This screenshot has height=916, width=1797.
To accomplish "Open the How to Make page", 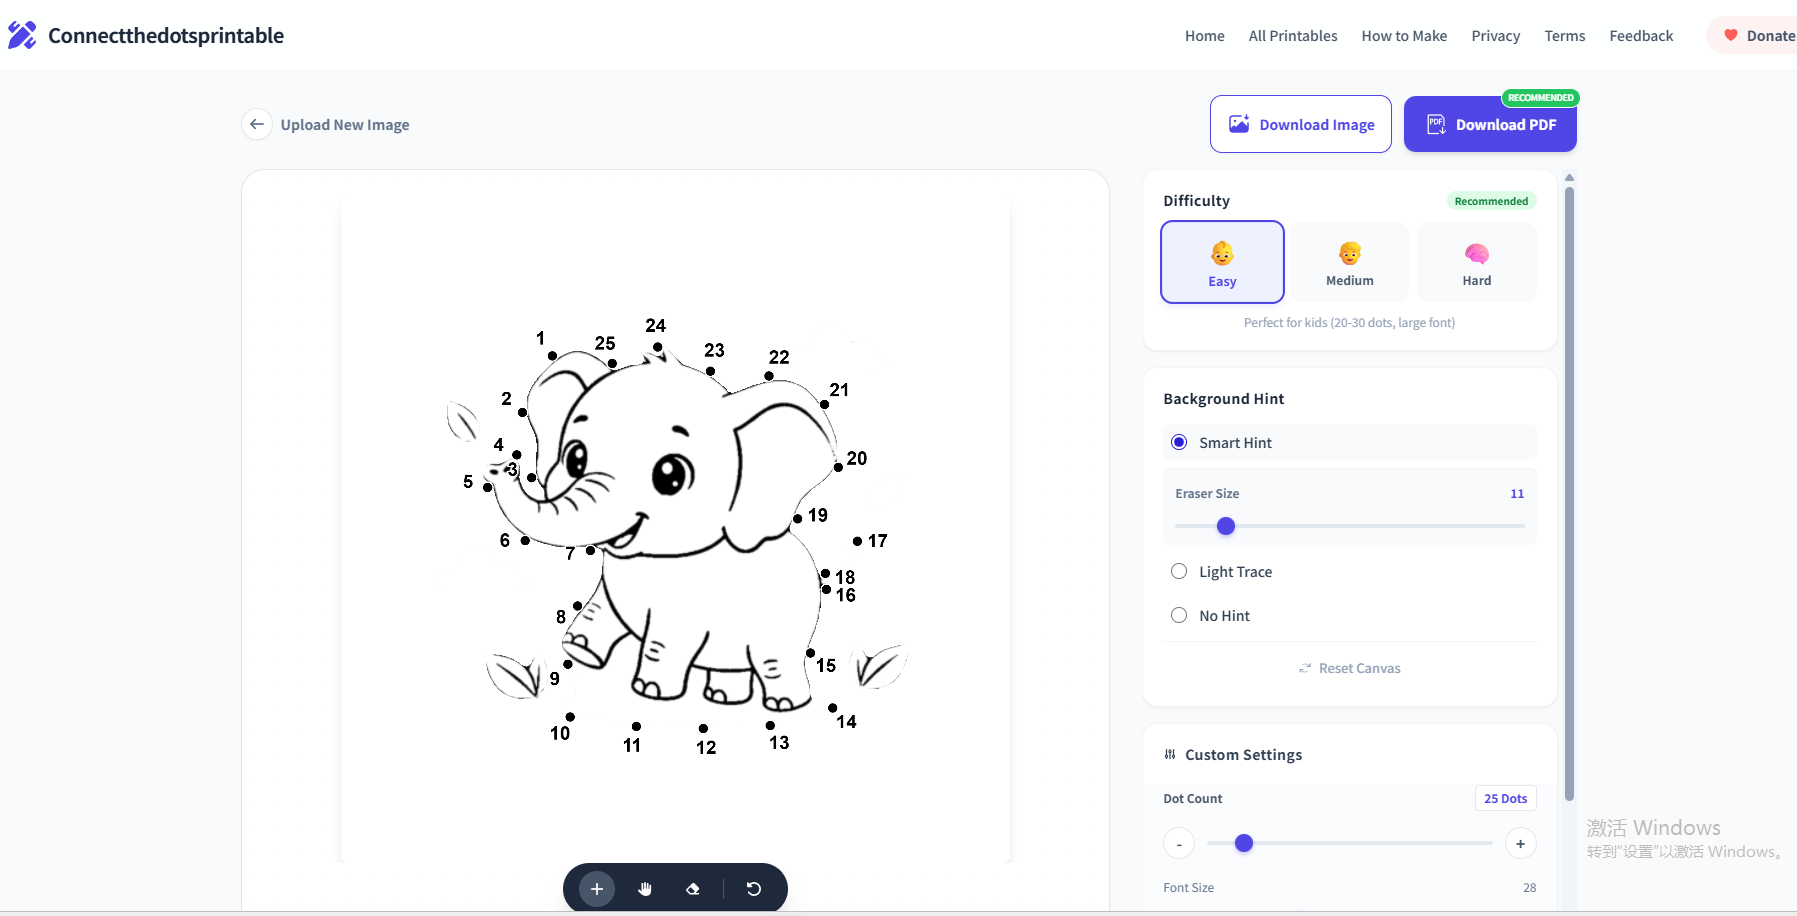I will [x=1403, y=35].
